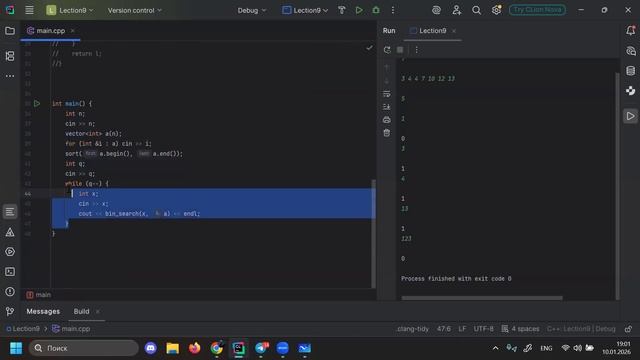
Task: Close the main.cpp tab
Action: point(73,31)
